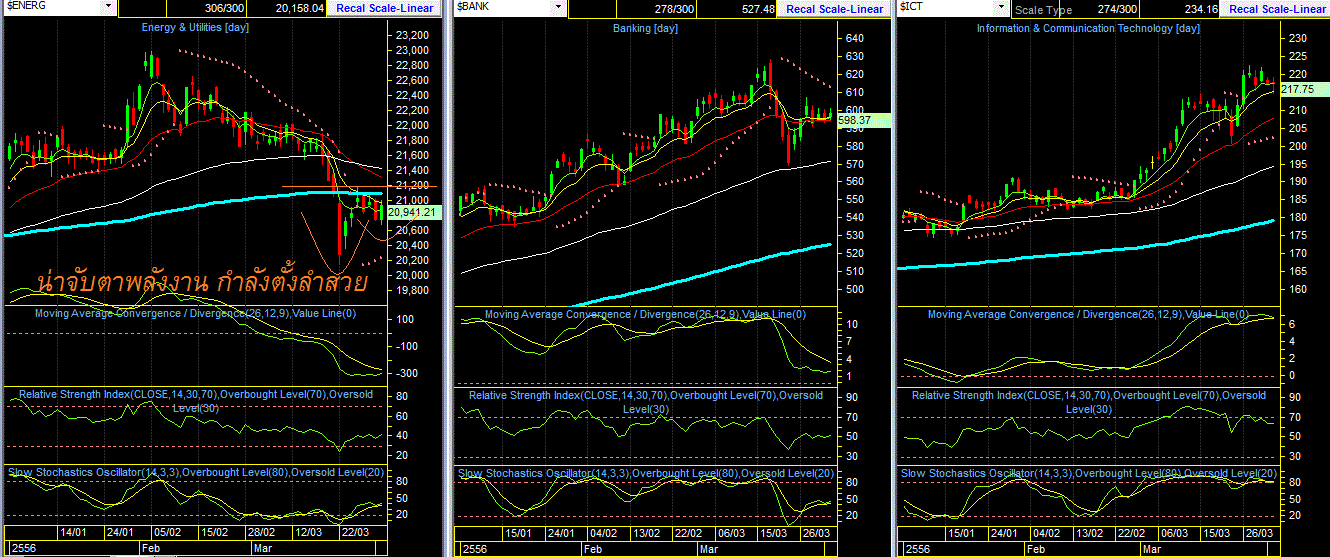Click the 274/300 bar count
The width and height of the screenshot is (1330, 557).
click(x=1118, y=9)
